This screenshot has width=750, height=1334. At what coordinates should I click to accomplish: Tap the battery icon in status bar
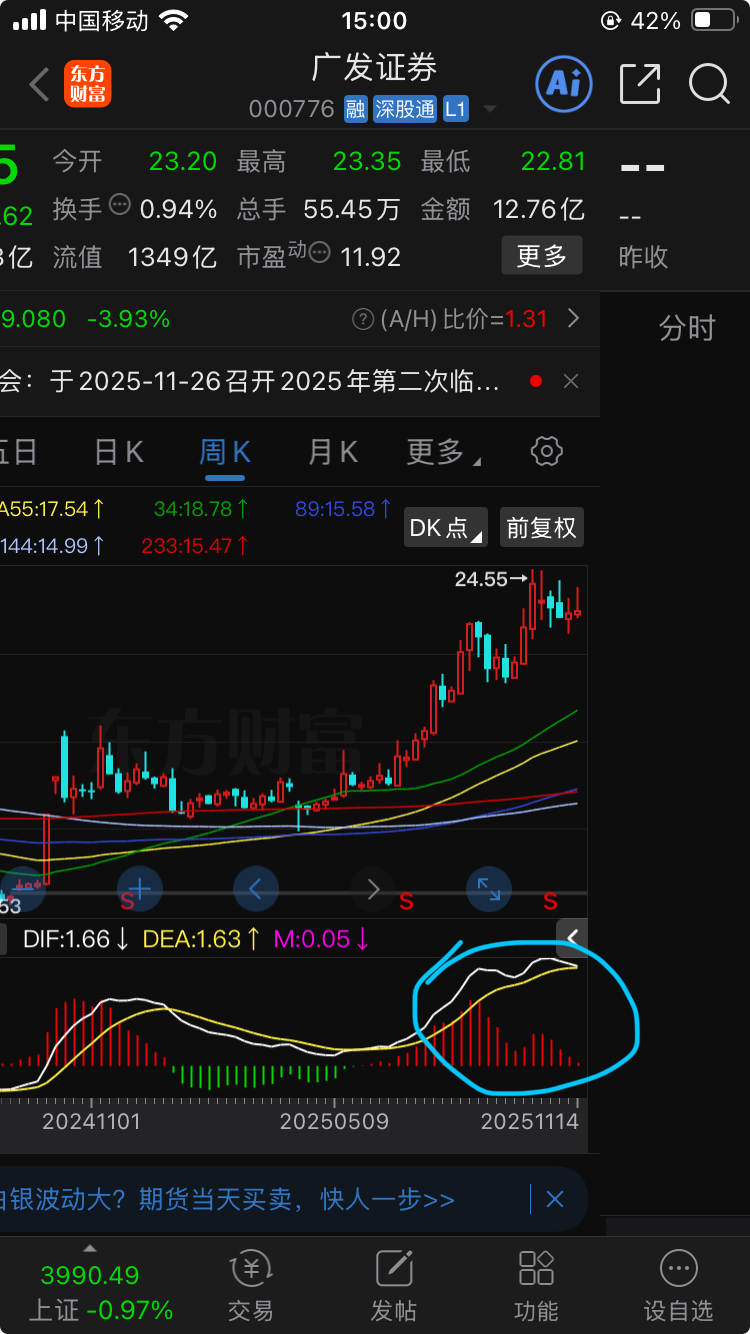[x=714, y=20]
